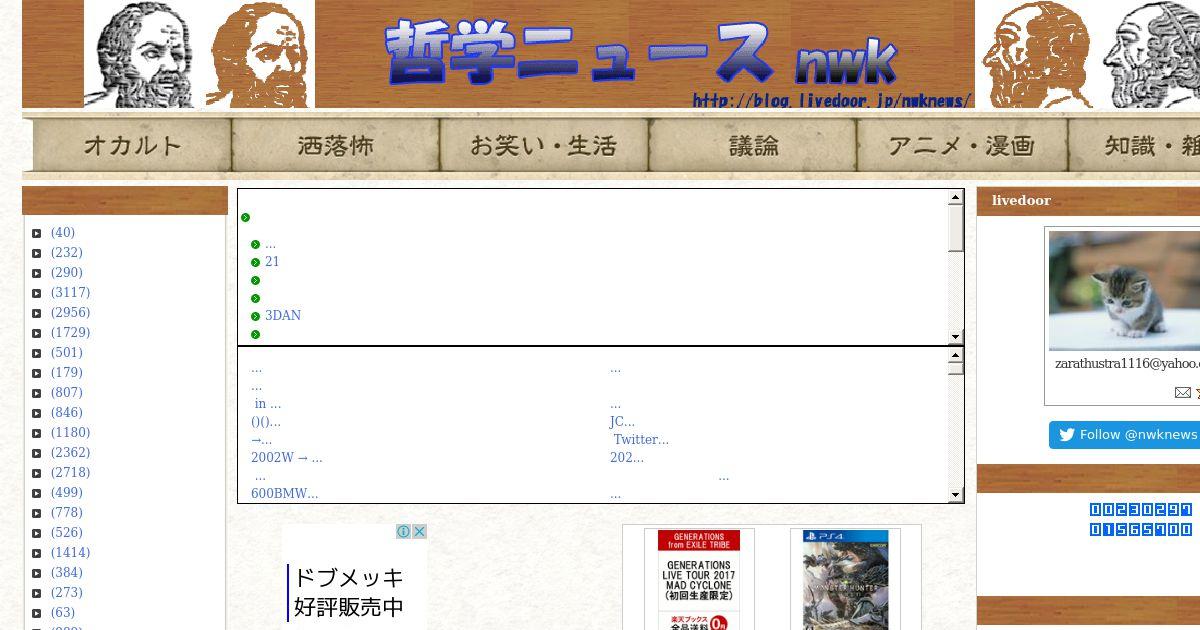Open the category with (232) posts

click(x=67, y=253)
